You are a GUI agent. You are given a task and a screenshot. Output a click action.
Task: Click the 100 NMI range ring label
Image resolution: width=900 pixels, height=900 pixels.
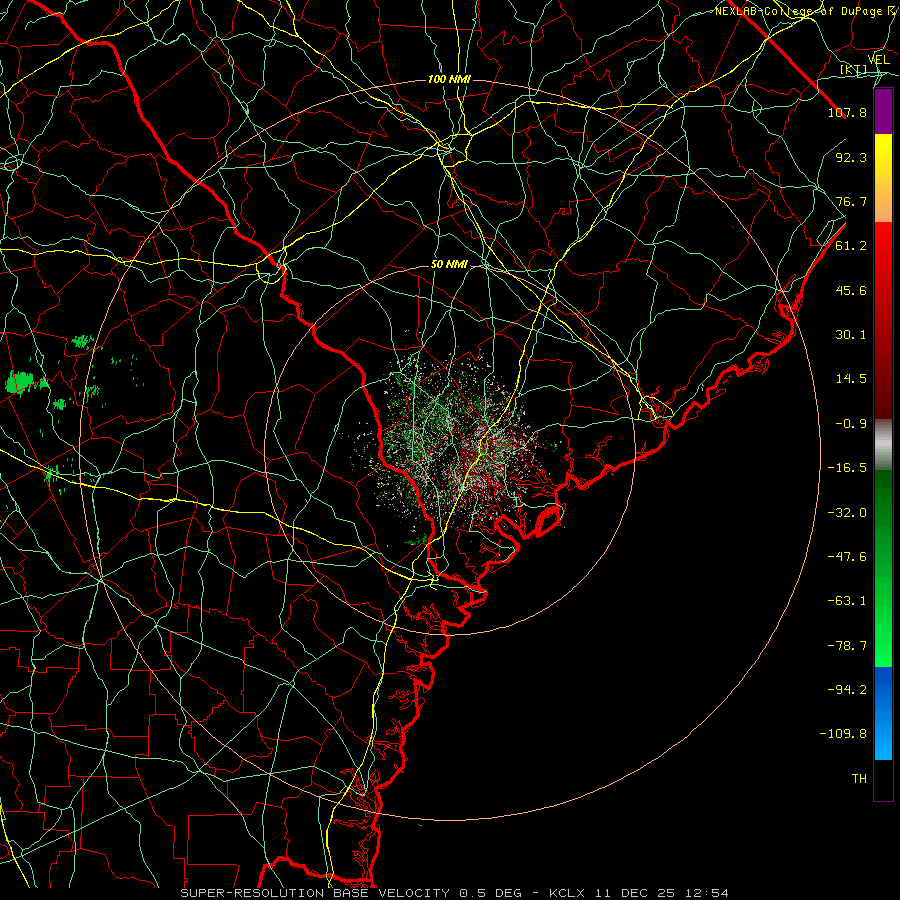click(449, 79)
